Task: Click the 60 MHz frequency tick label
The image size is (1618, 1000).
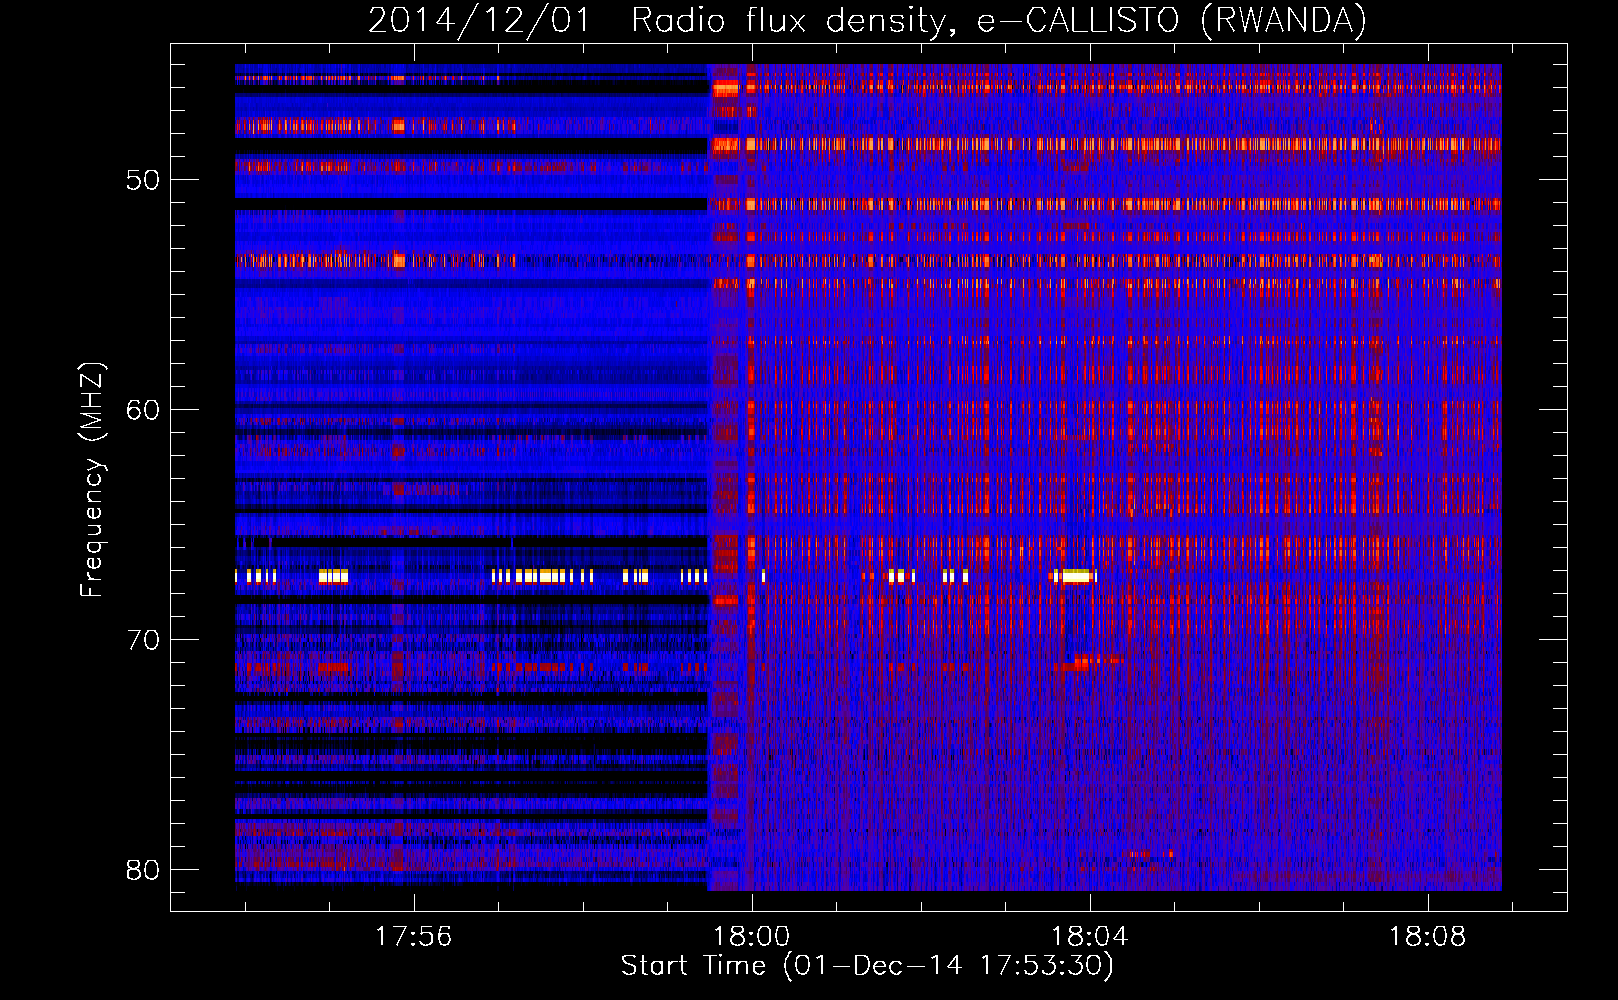Action: tap(143, 410)
